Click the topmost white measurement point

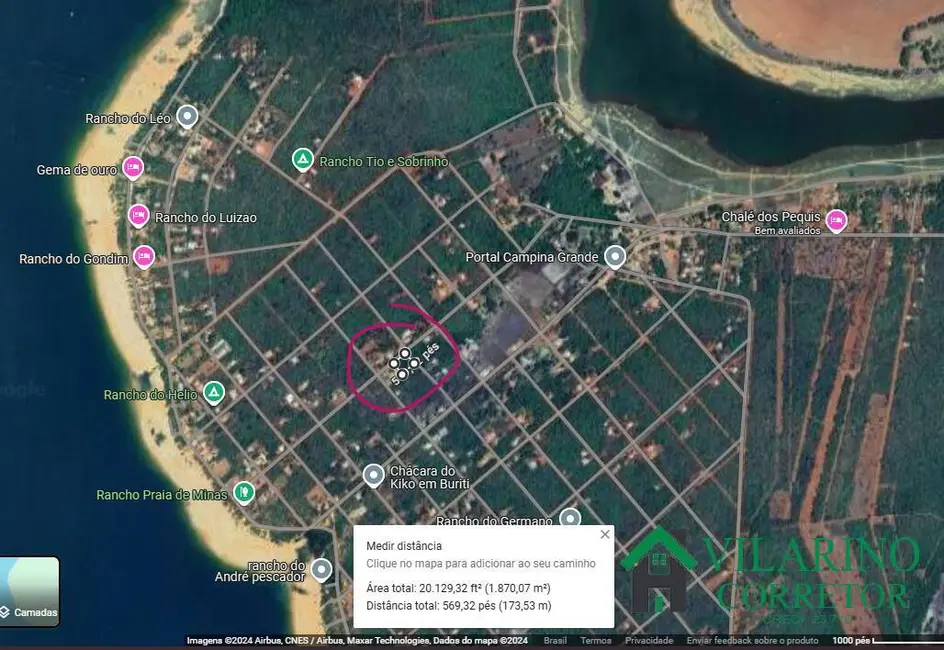[x=405, y=353]
